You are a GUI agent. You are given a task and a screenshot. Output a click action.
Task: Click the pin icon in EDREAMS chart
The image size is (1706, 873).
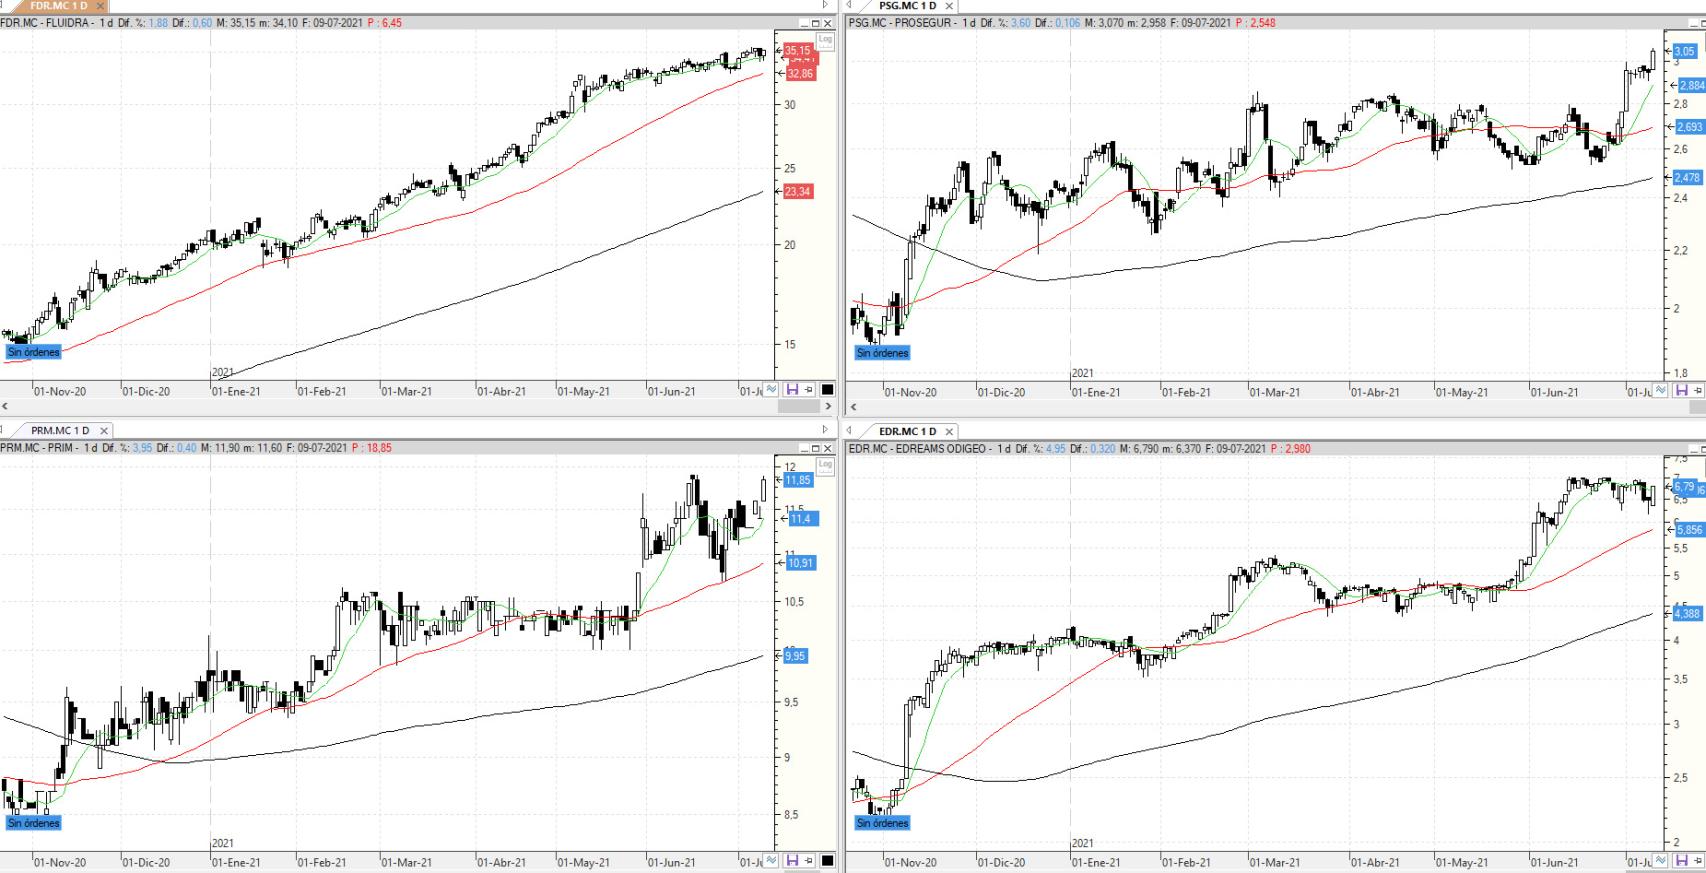click(x=1698, y=861)
